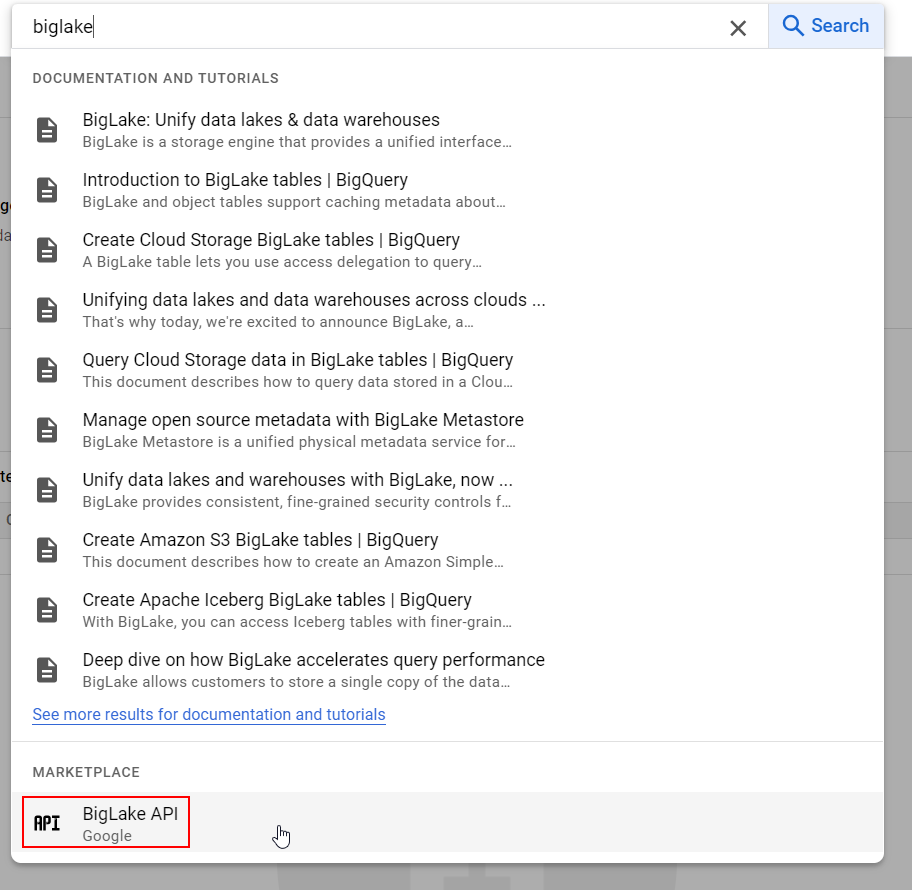
Task: Click the document icon beside 'Create Apache Iceberg BigLake tables'
Action: coord(47,610)
